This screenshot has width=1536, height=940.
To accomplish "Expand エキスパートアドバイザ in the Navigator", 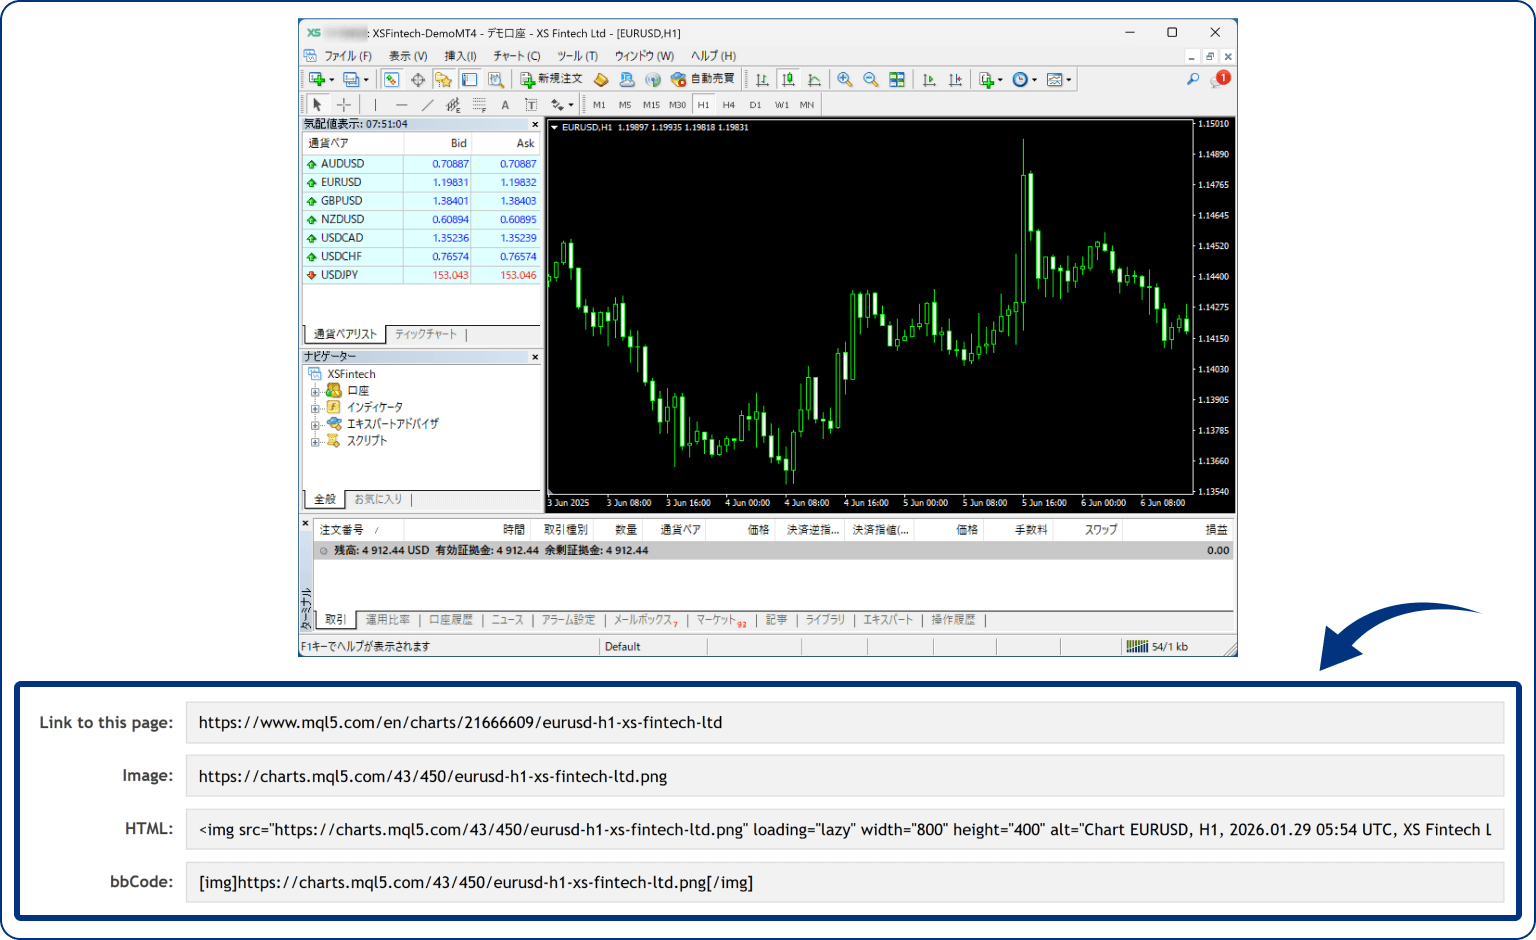I will [x=316, y=424].
